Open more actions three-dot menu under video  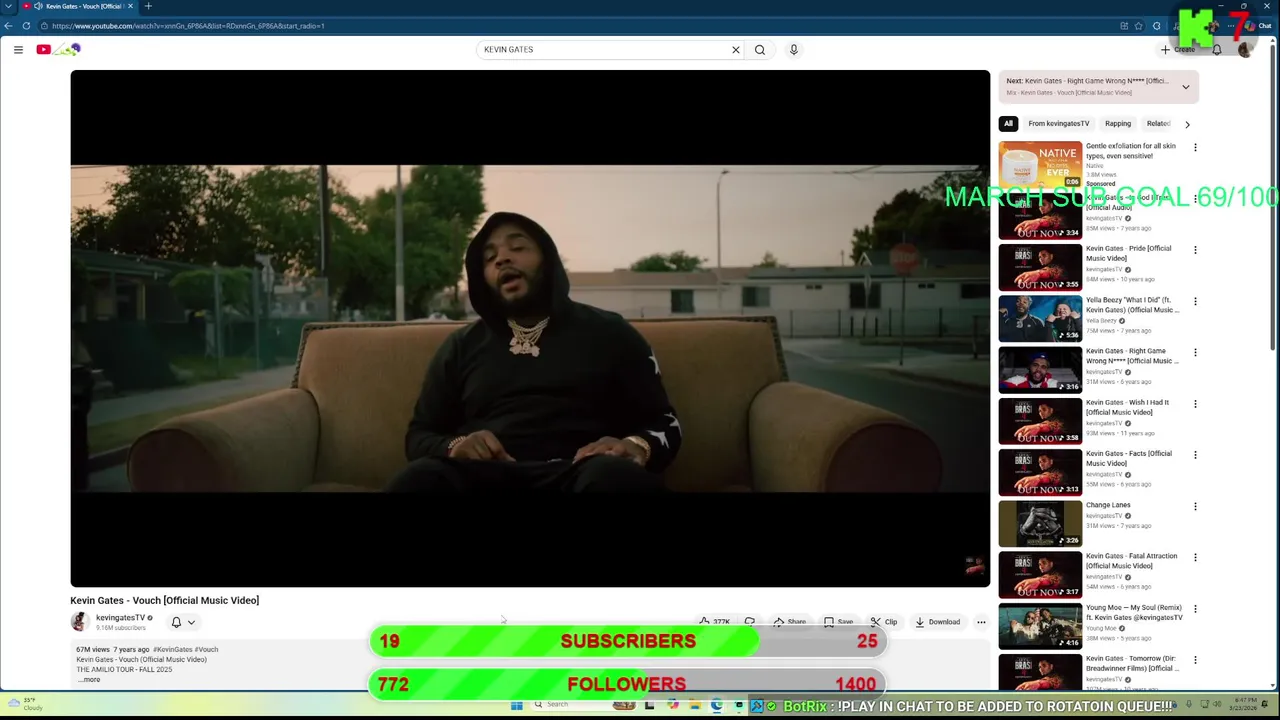(981, 622)
